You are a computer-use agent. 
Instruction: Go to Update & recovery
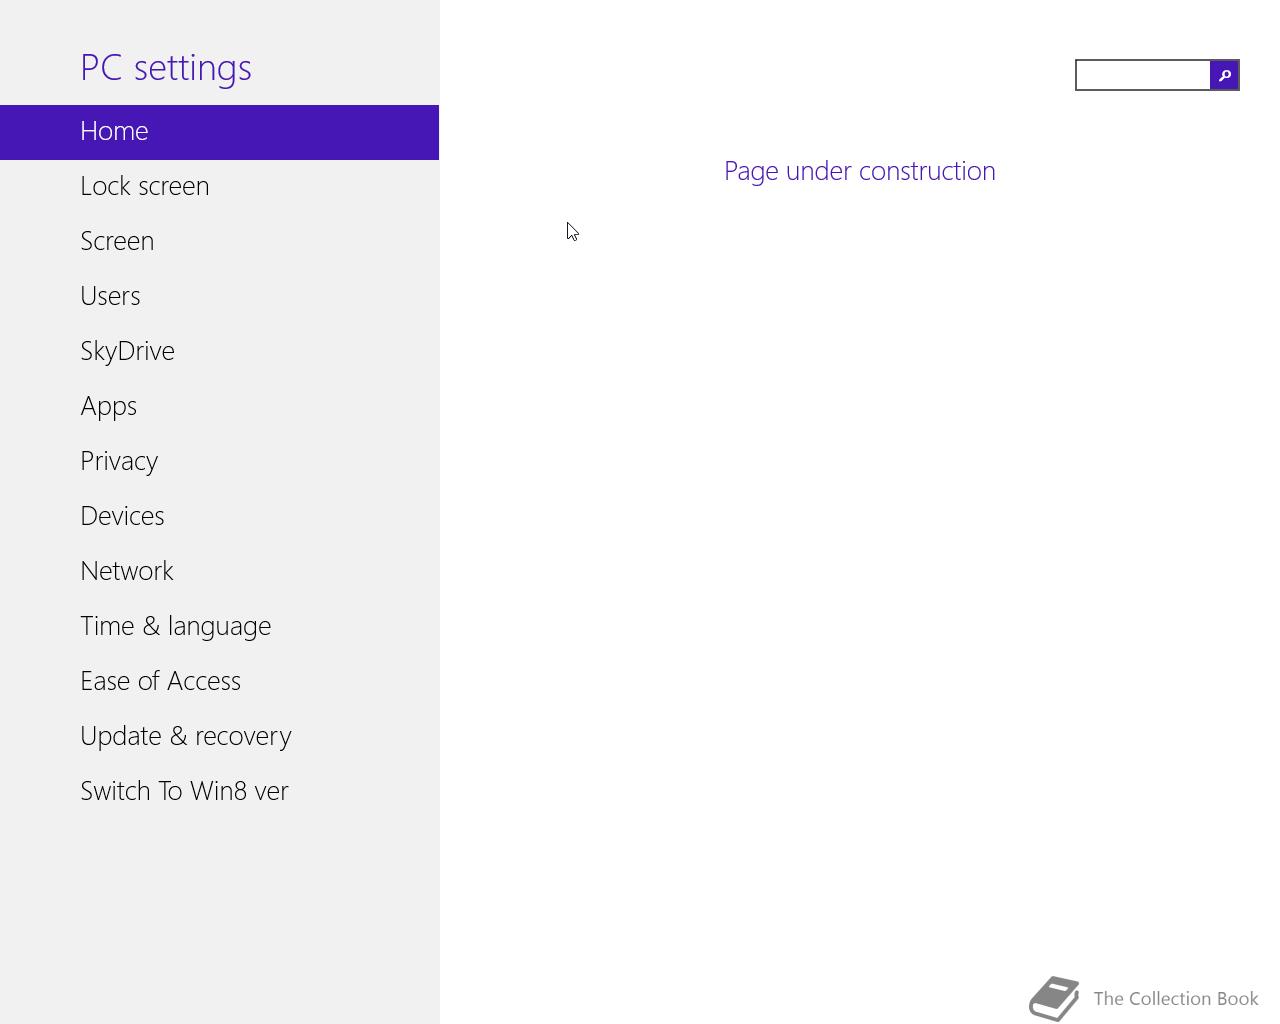(x=186, y=736)
